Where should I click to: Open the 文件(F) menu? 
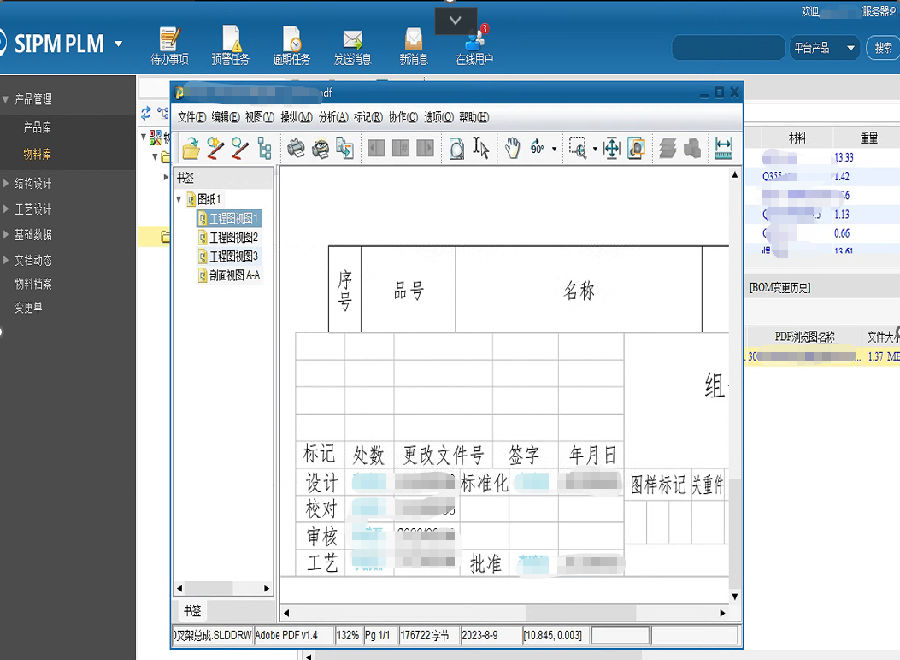coord(191,117)
